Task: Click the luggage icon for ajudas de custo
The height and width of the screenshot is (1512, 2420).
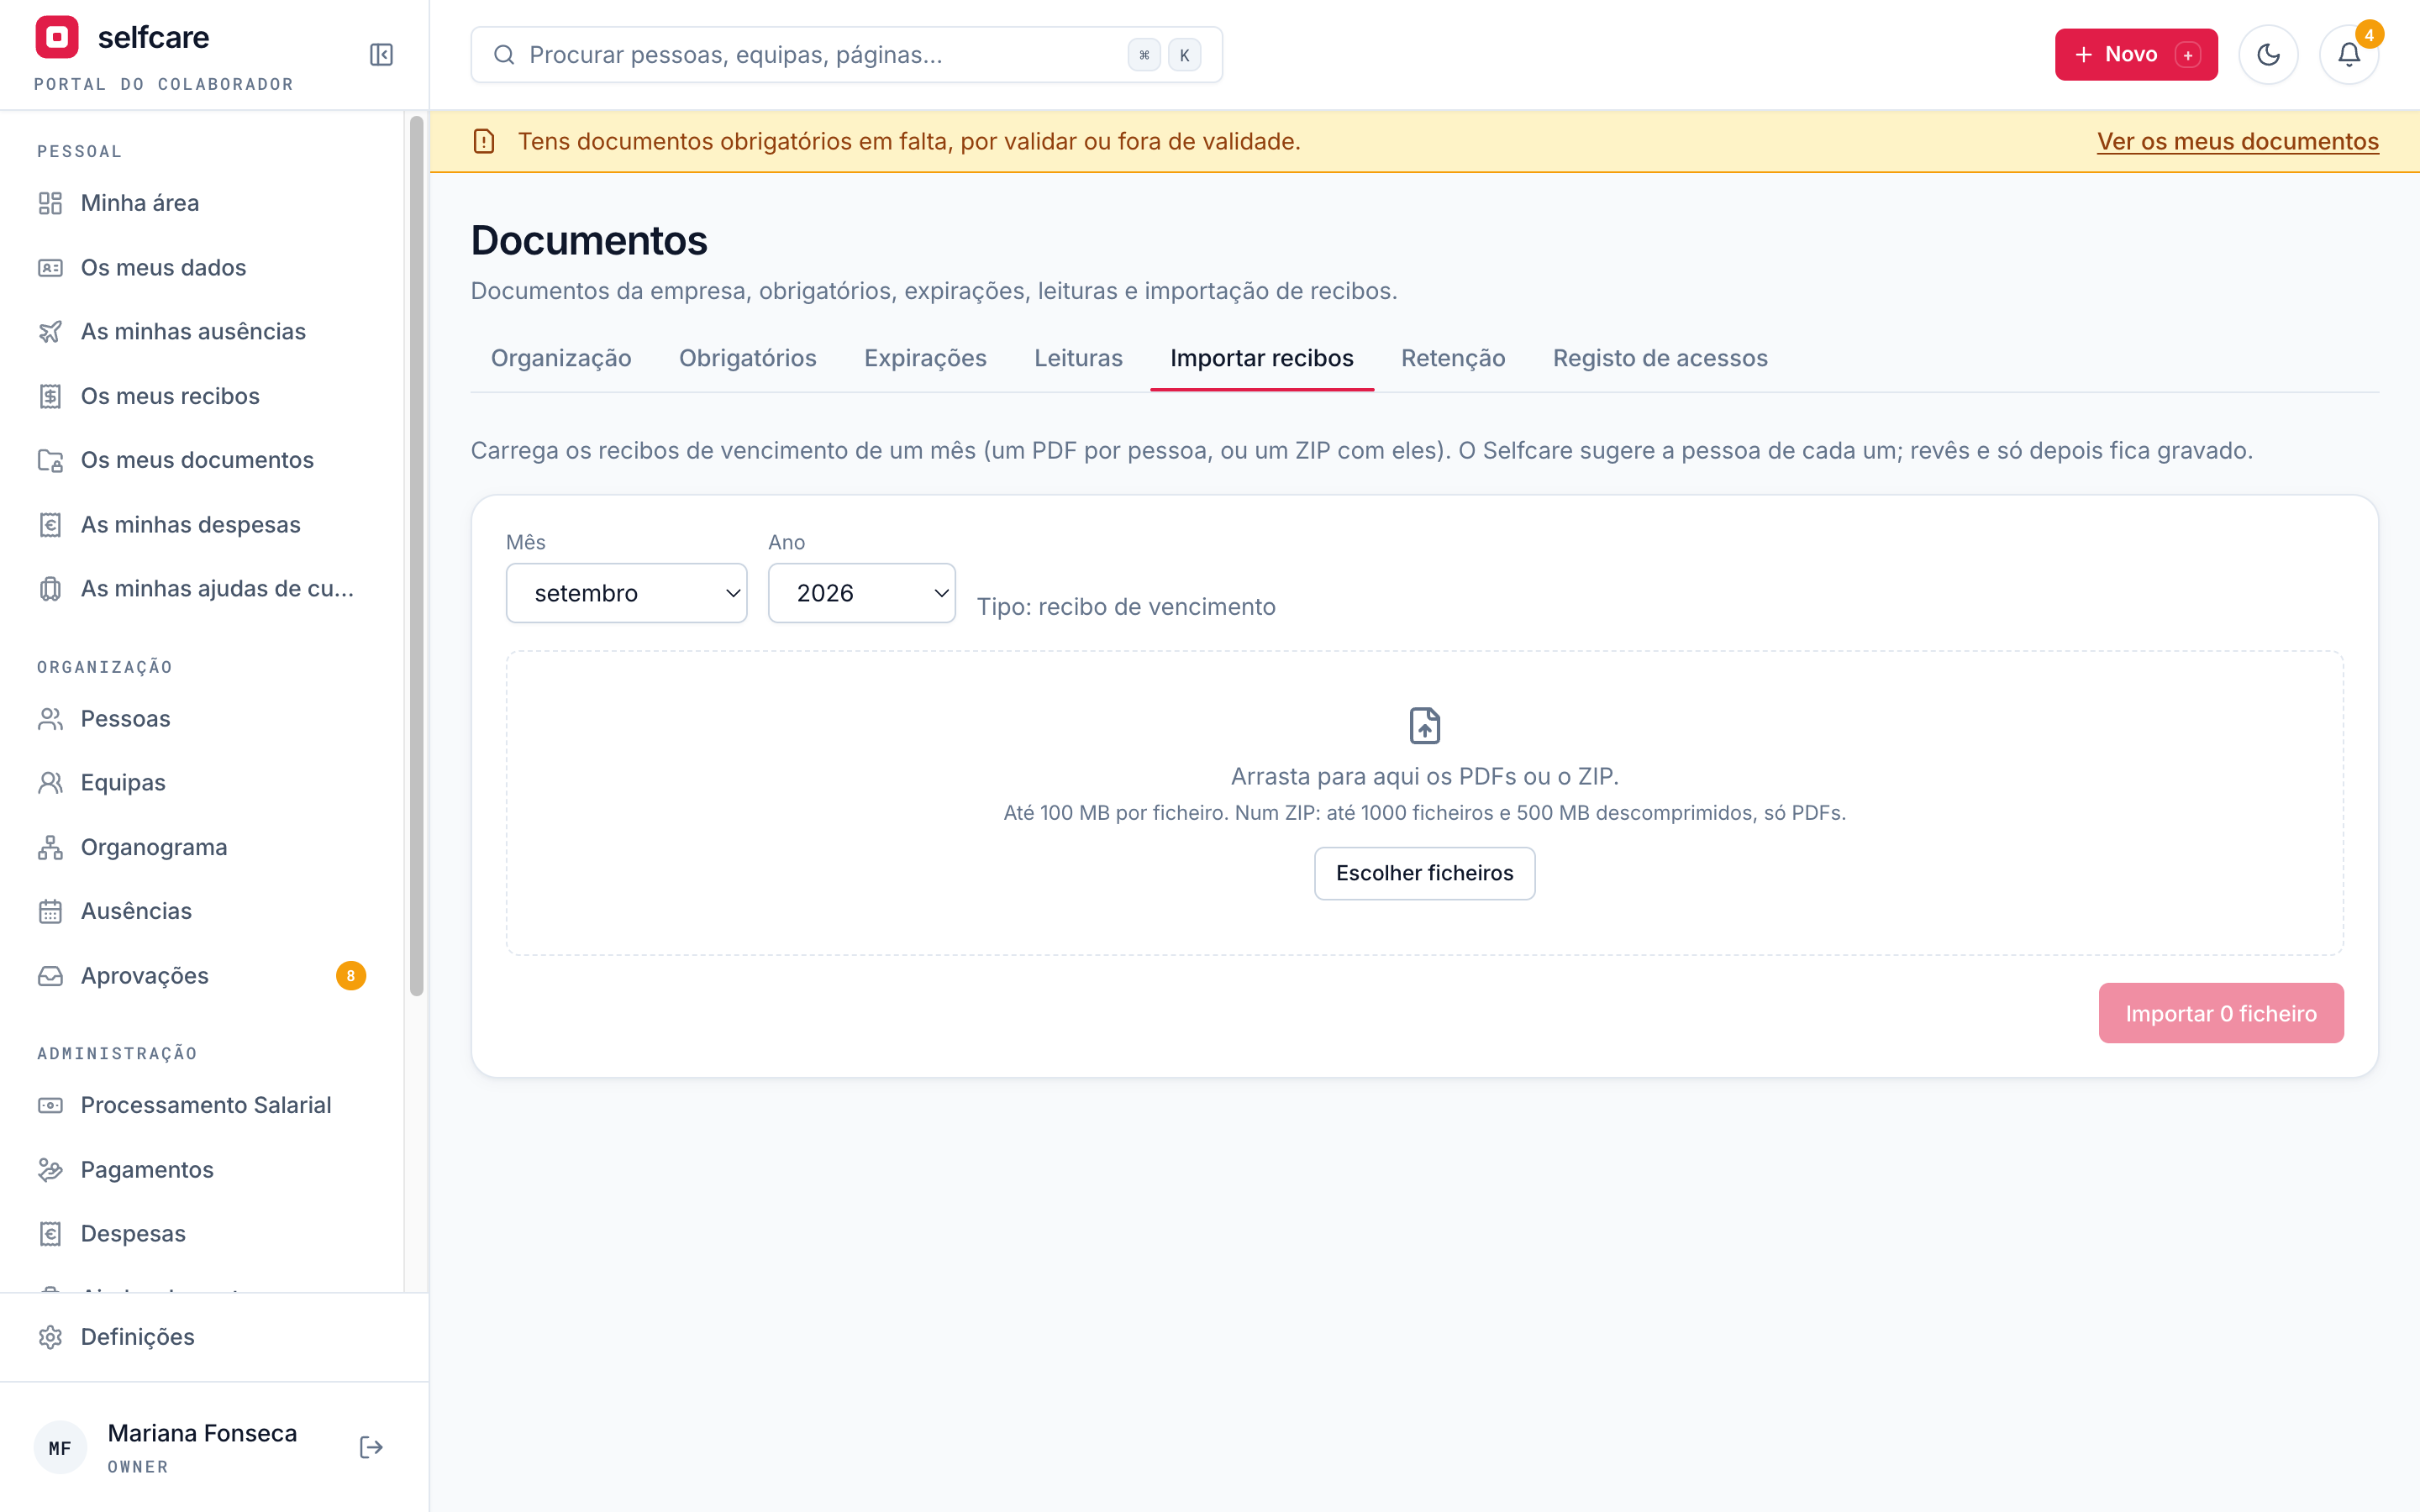Action: [50, 589]
